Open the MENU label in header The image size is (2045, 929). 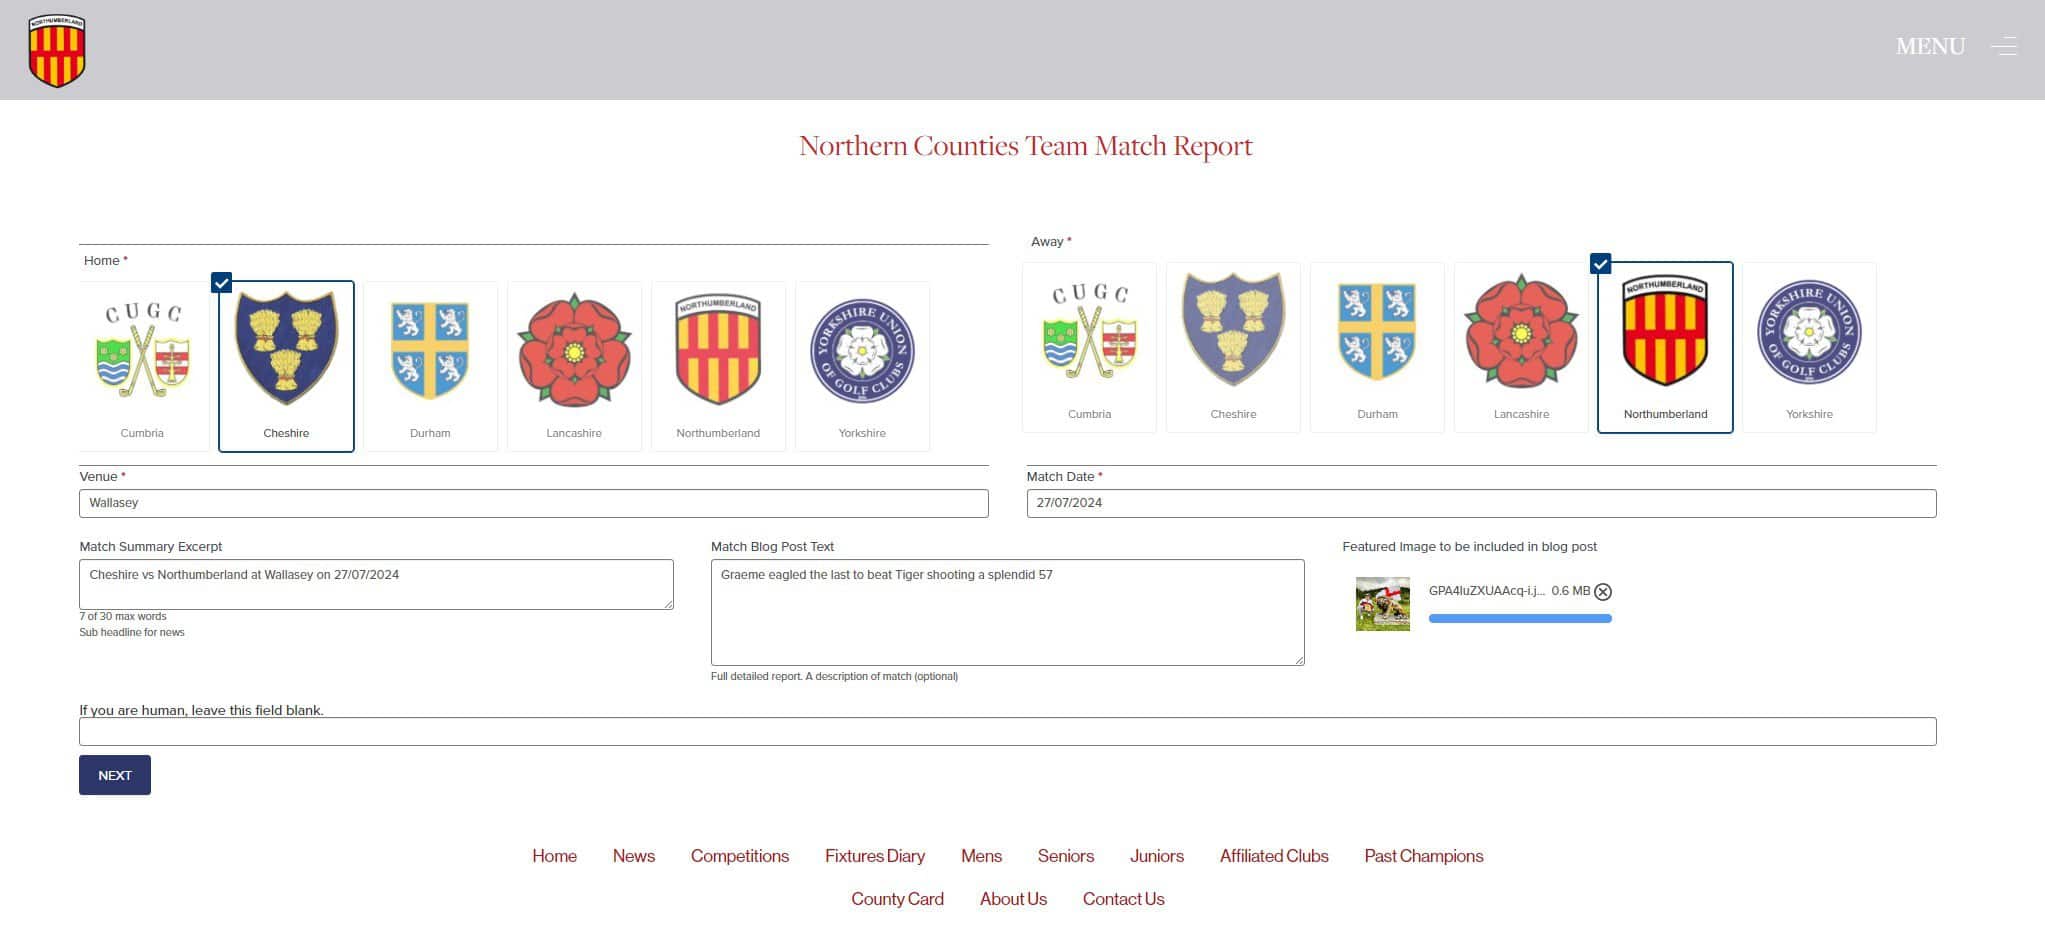click(x=1930, y=46)
